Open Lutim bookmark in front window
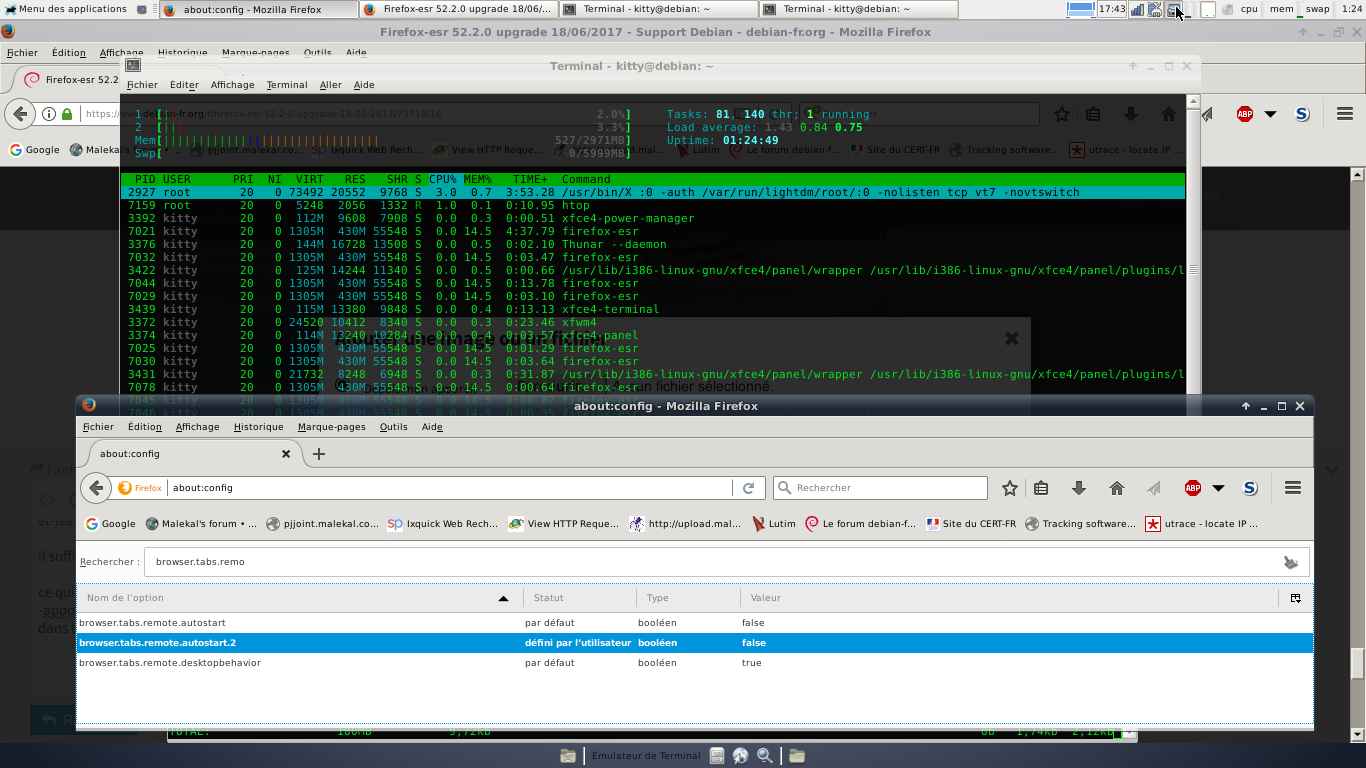 [774, 524]
